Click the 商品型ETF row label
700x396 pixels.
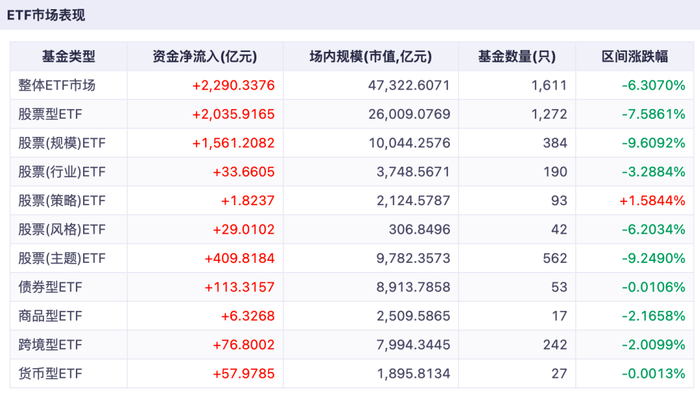click(x=50, y=316)
